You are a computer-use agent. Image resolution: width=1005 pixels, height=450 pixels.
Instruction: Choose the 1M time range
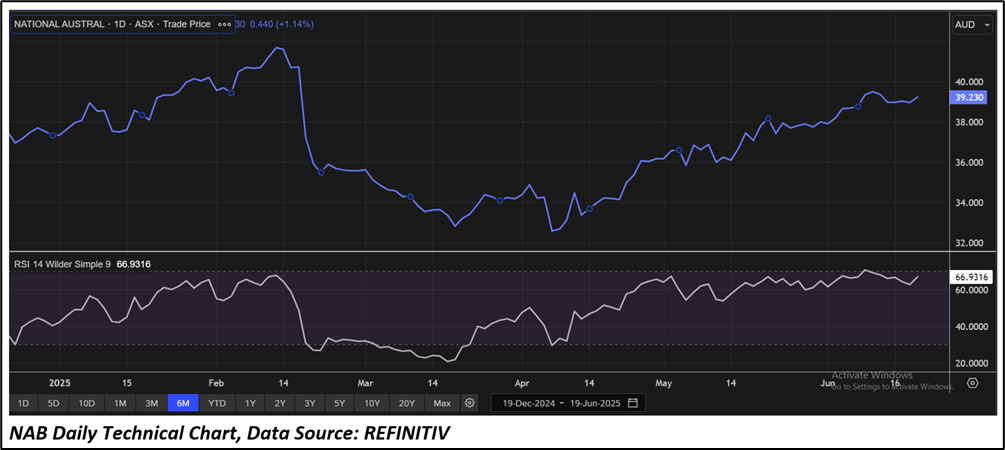click(120, 403)
